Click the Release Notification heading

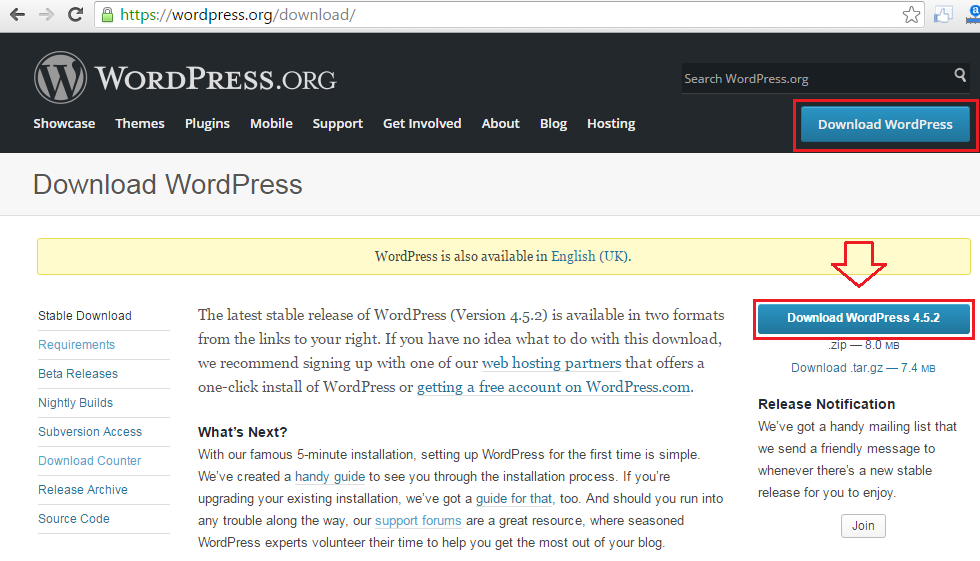[x=826, y=404]
